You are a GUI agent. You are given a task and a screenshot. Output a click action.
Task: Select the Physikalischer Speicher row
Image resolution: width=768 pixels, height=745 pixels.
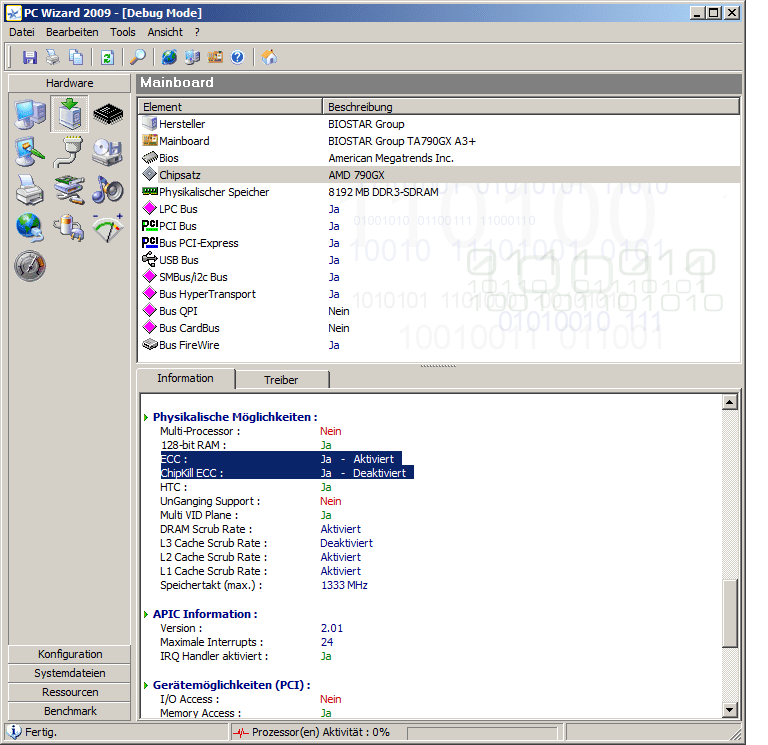pos(439,192)
